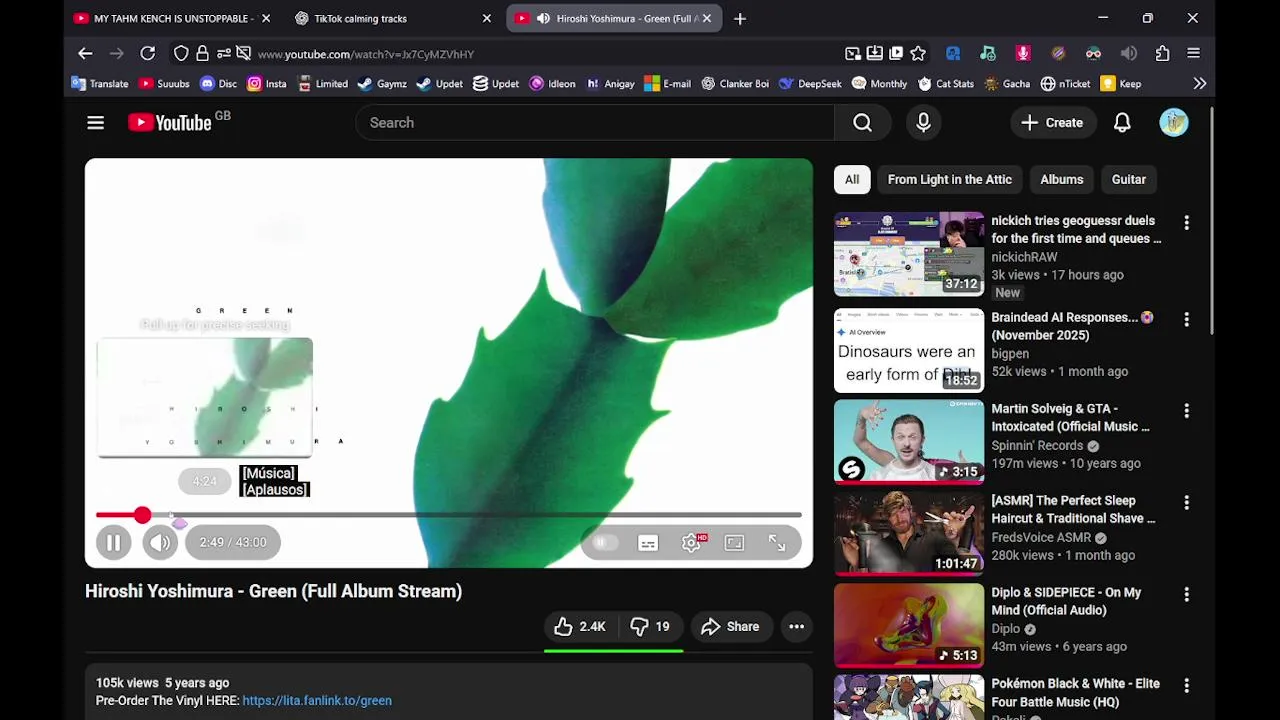Click the Spinnin' Records channel name
The image size is (1280, 720).
(1037, 445)
